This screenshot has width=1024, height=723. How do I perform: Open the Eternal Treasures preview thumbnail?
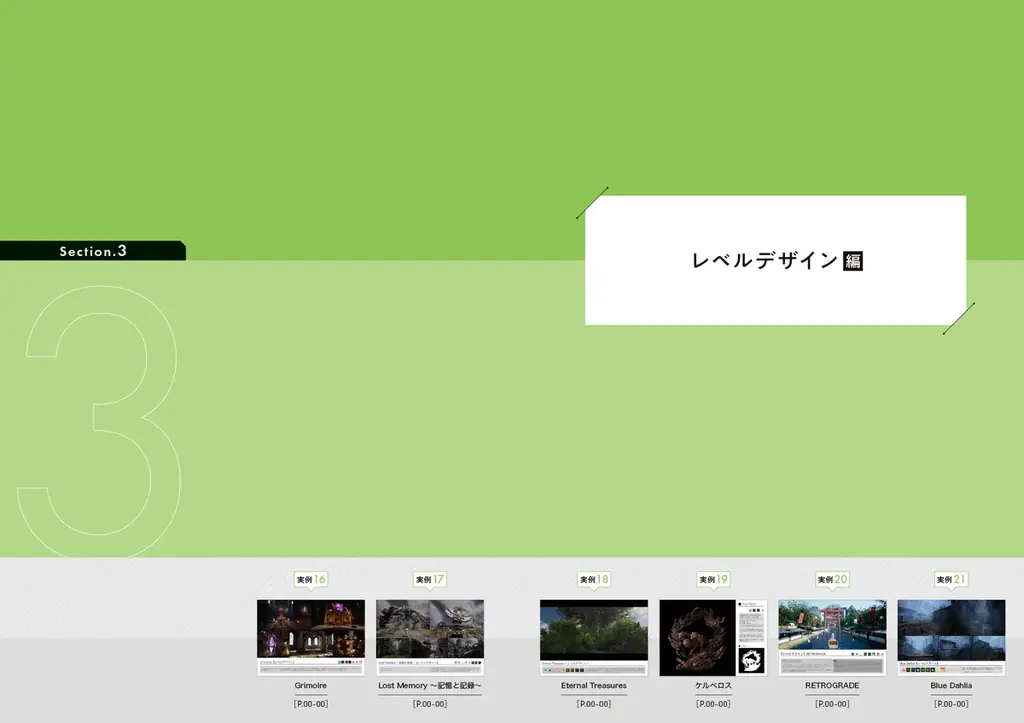pyautogui.click(x=594, y=633)
